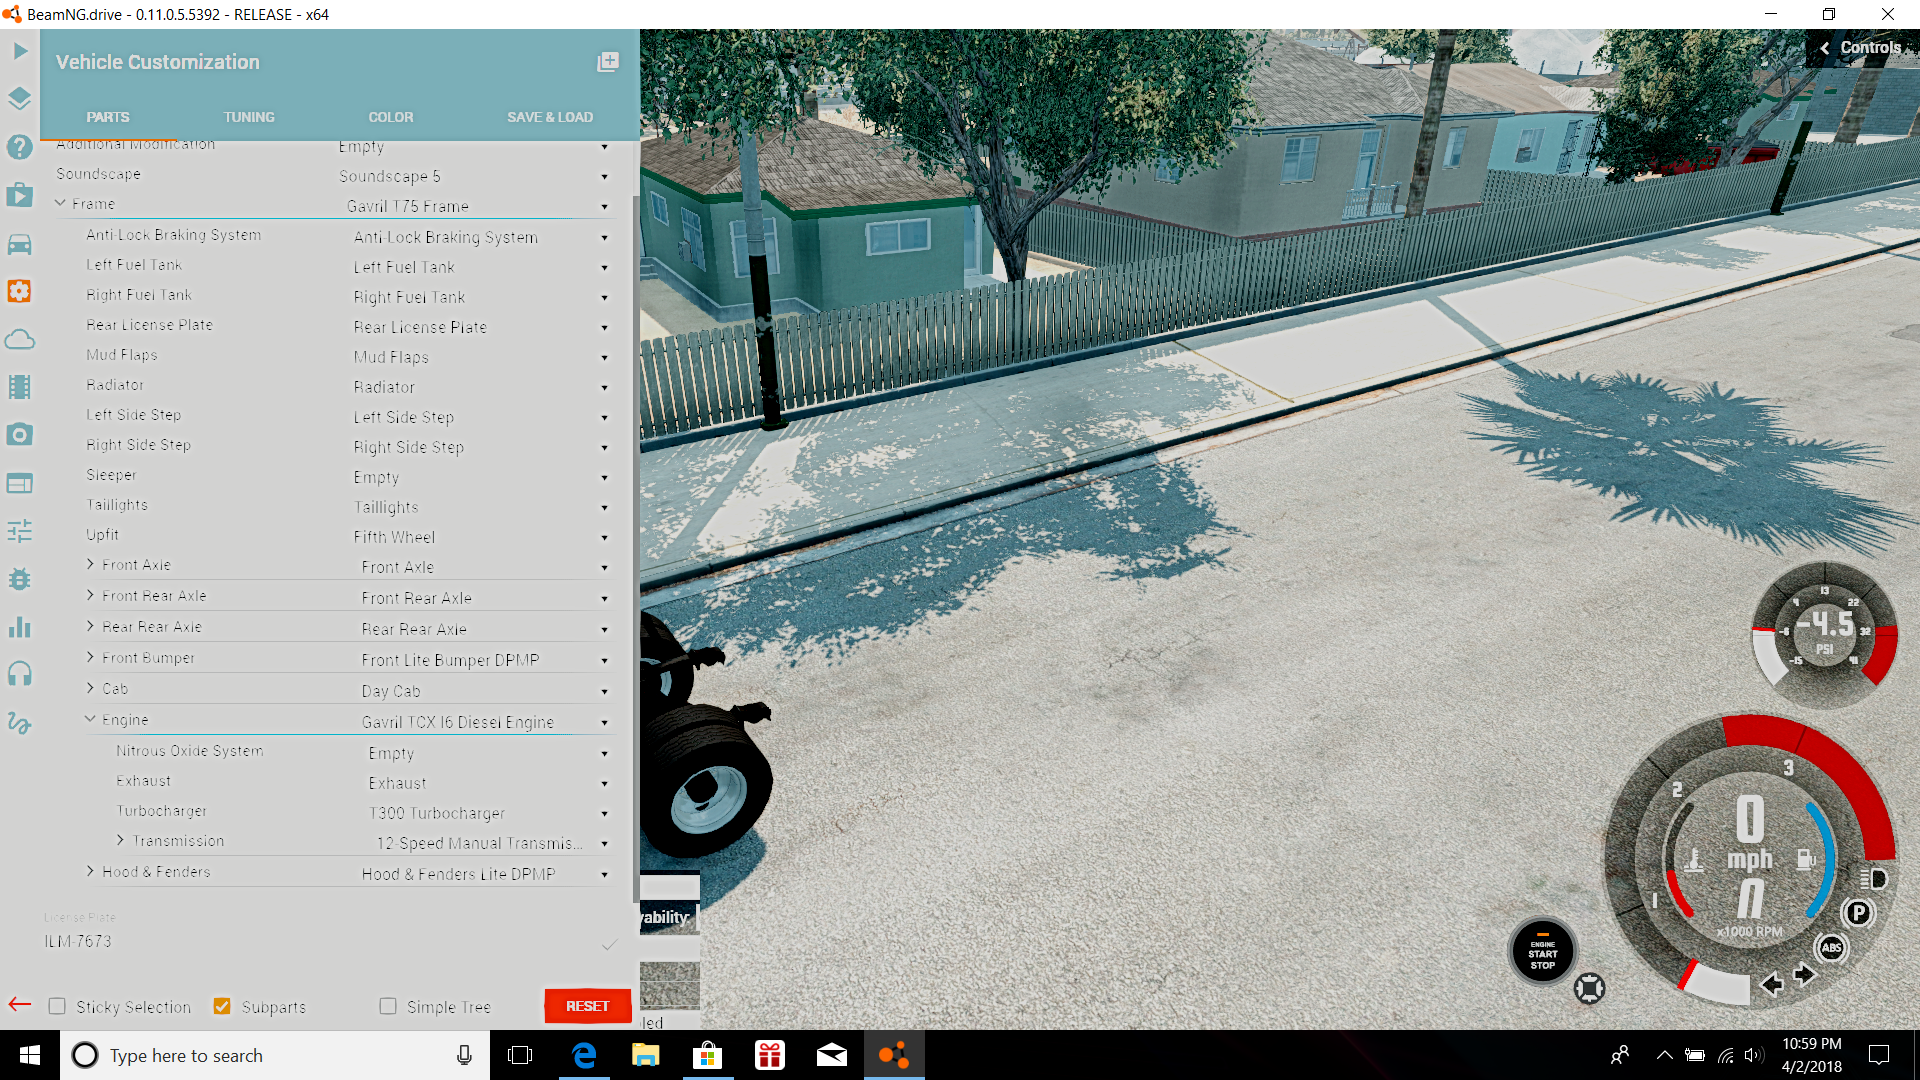Viewport: 1920px width, 1080px height.
Task: Open the Sleeper part dropdown
Action: [x=482, y=477]
